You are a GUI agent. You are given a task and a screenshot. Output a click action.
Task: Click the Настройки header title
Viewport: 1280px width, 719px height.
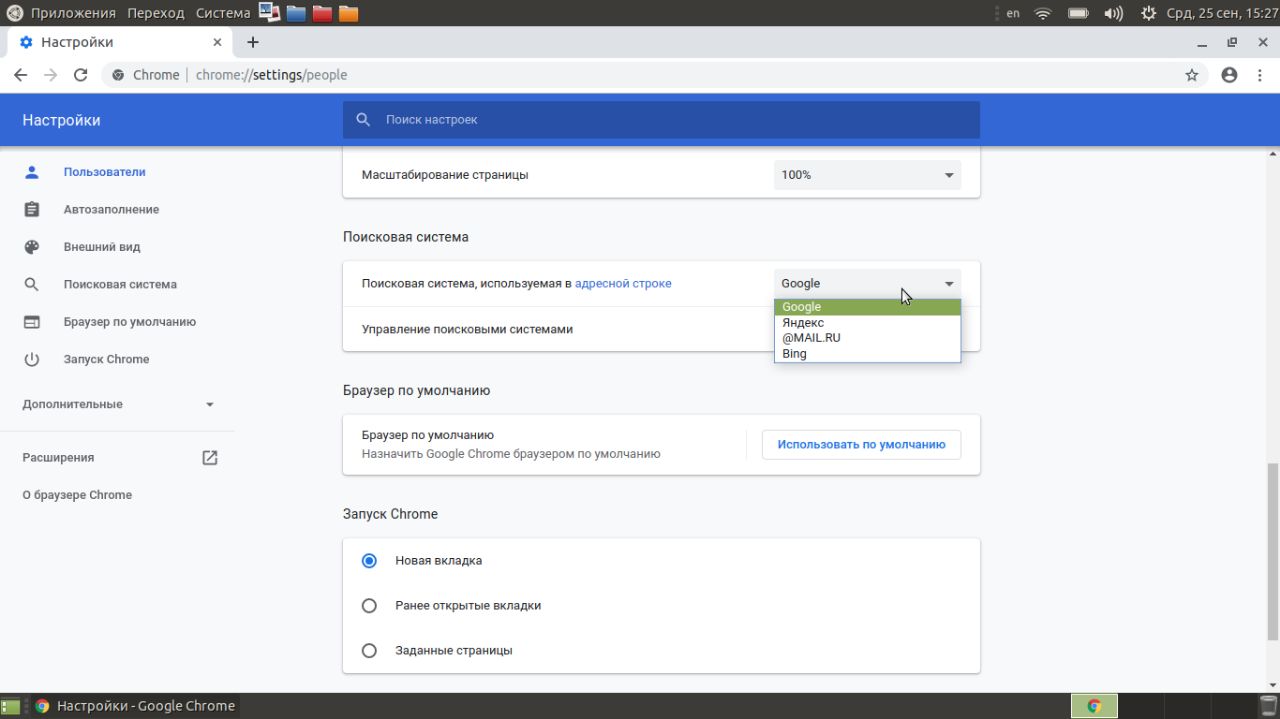(61, 120)
